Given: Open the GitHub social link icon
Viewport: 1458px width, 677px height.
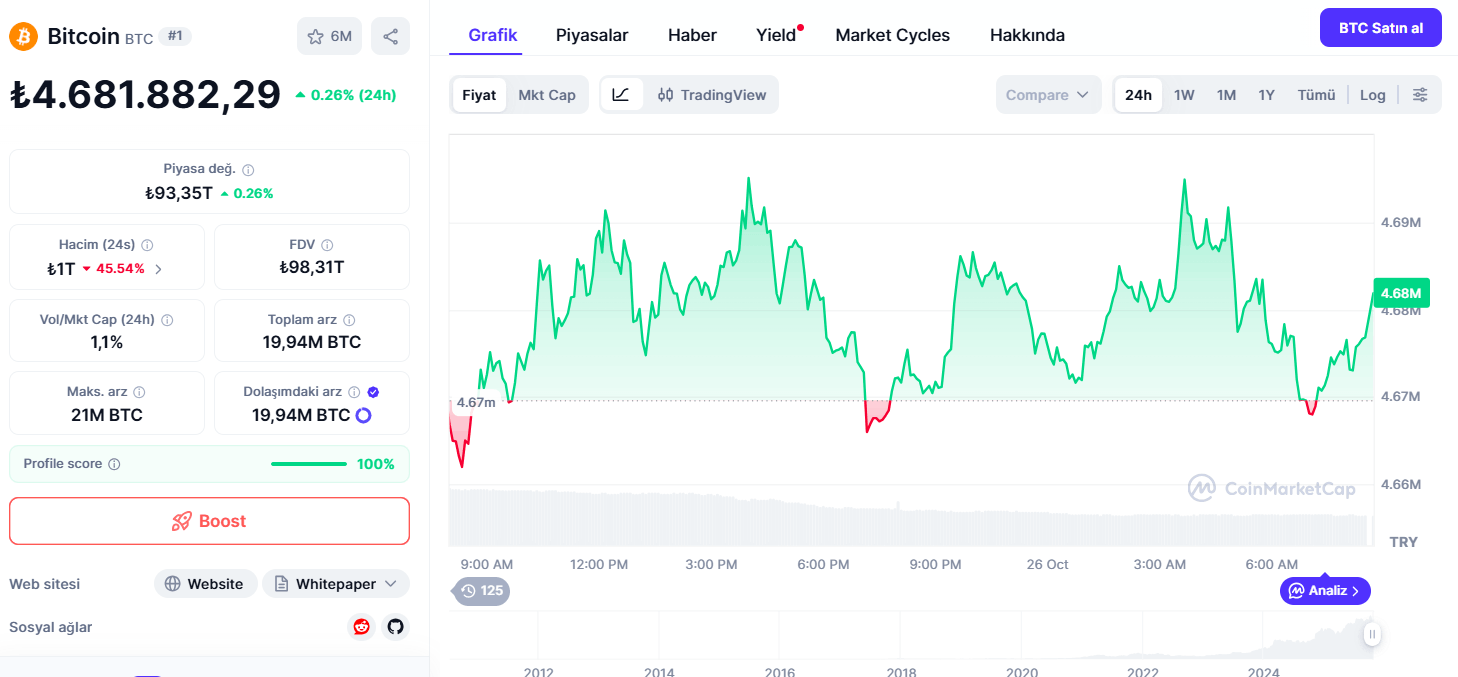Looking at the screenshot, I should pyautogui.click(x=396, y=627).
